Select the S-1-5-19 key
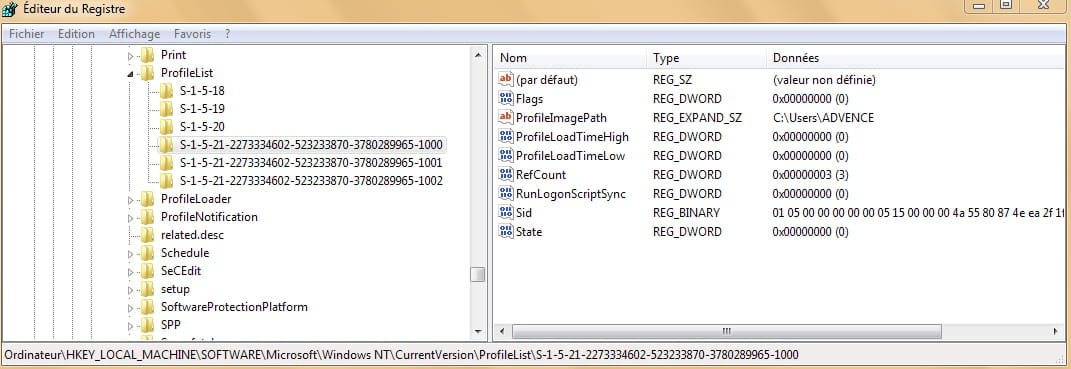This screenshot has width=1071, height=369. (202, 109)
